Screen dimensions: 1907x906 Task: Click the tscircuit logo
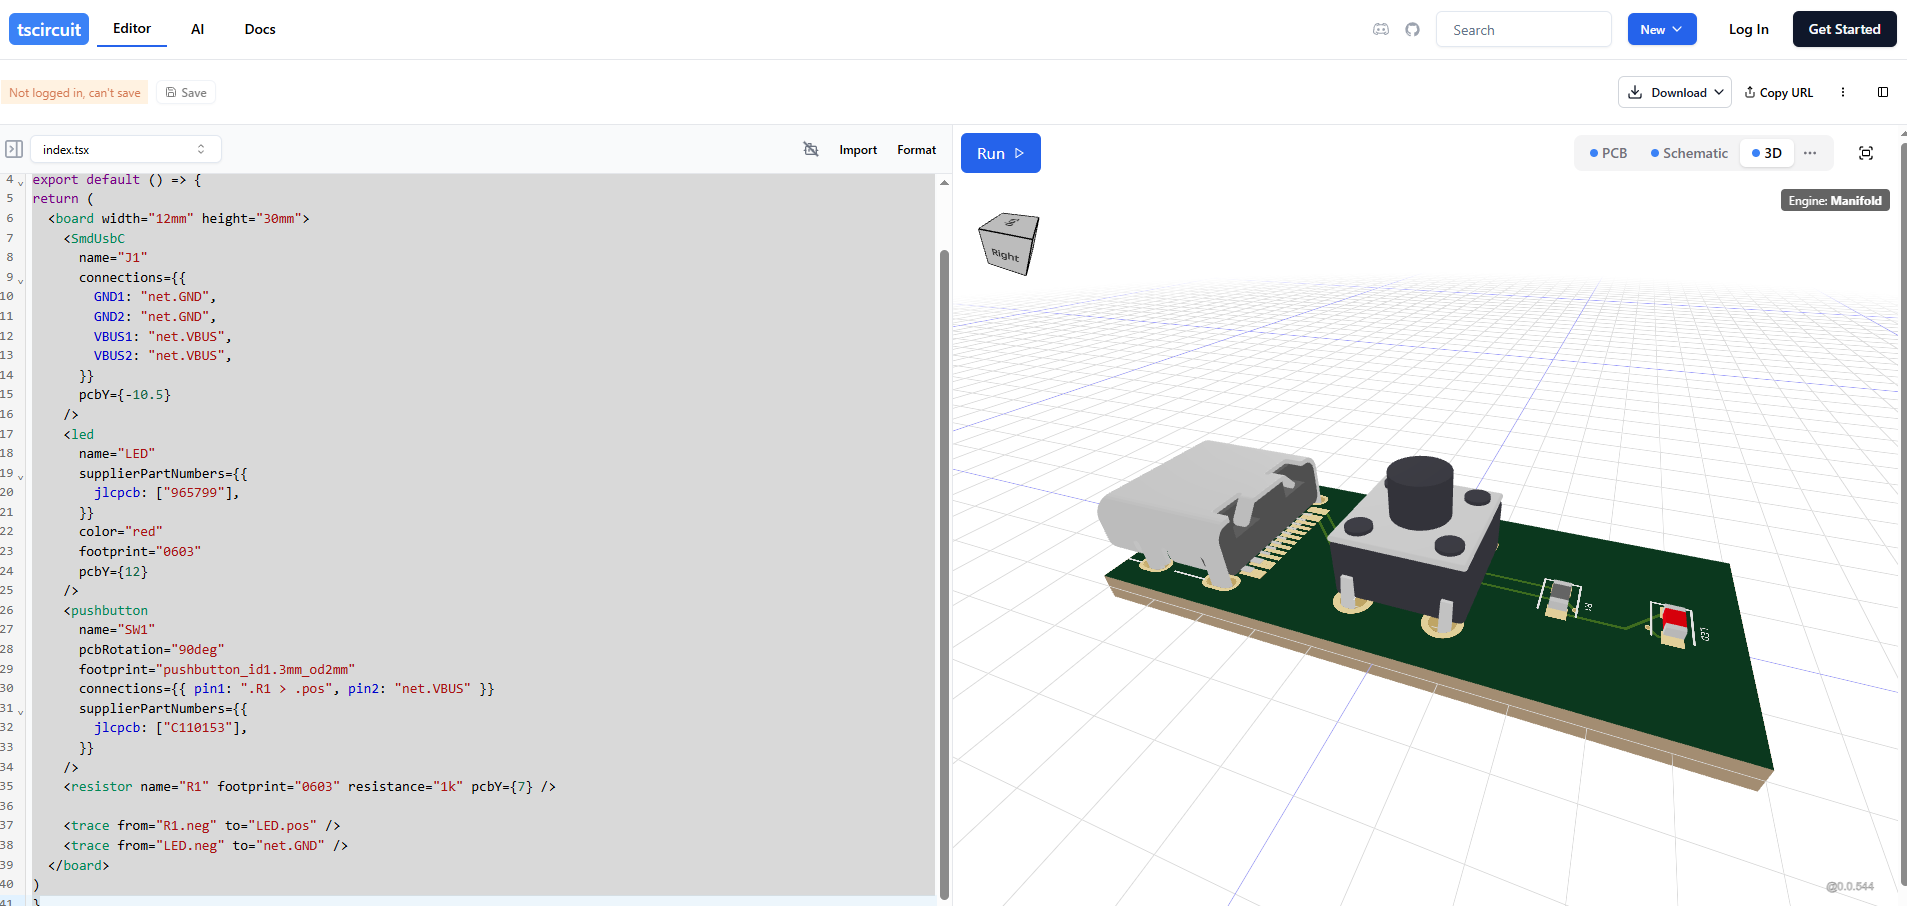[49, 29]
